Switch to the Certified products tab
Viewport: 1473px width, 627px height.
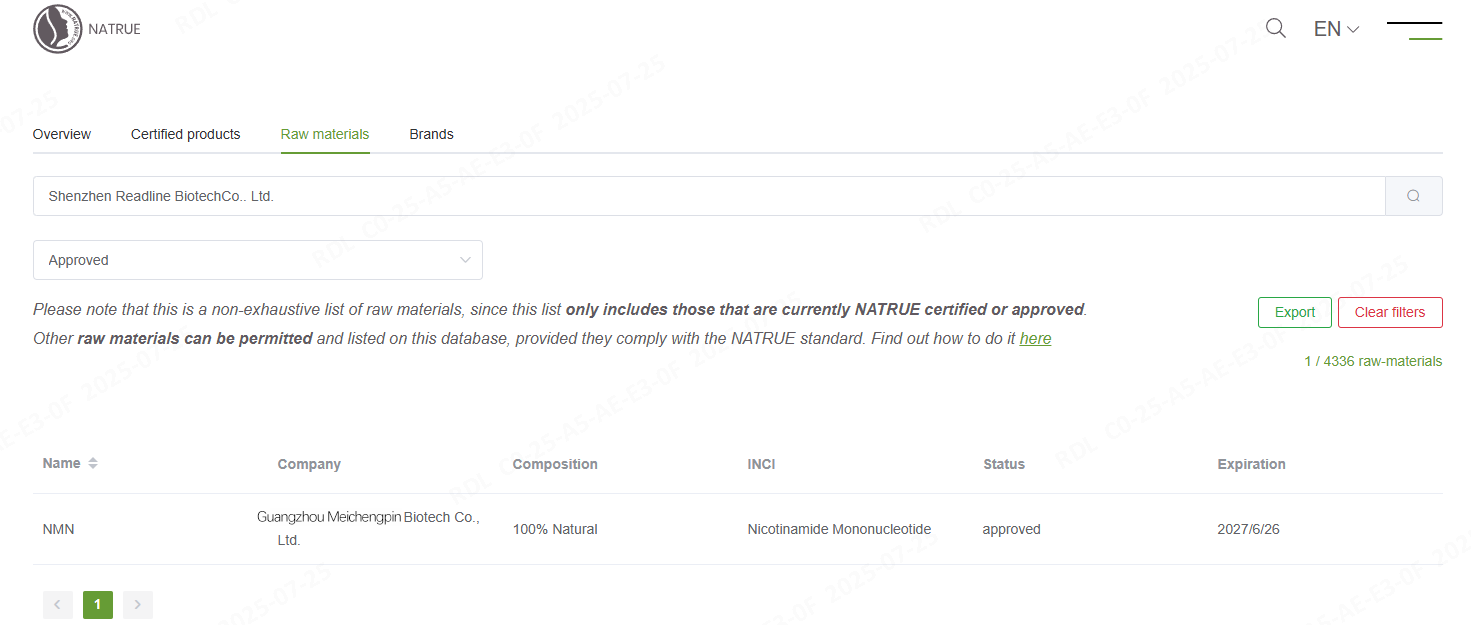point(186,134)
